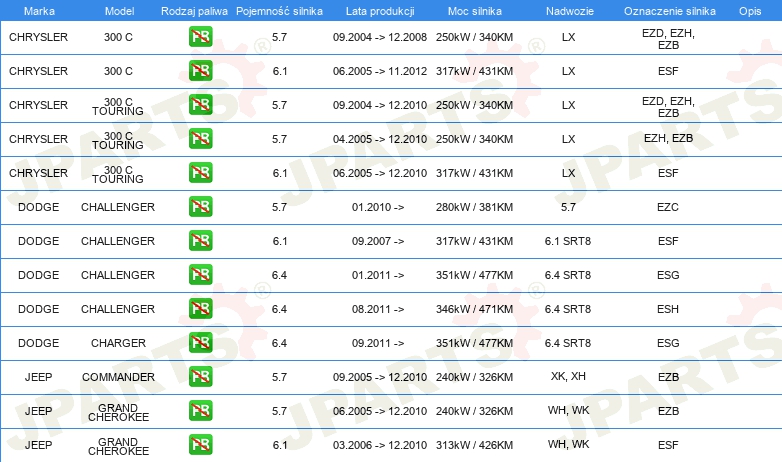Click the Marka column header
The height and width of the screenshot is (462, 782).
pyautogui.click(x=39, y=11)
